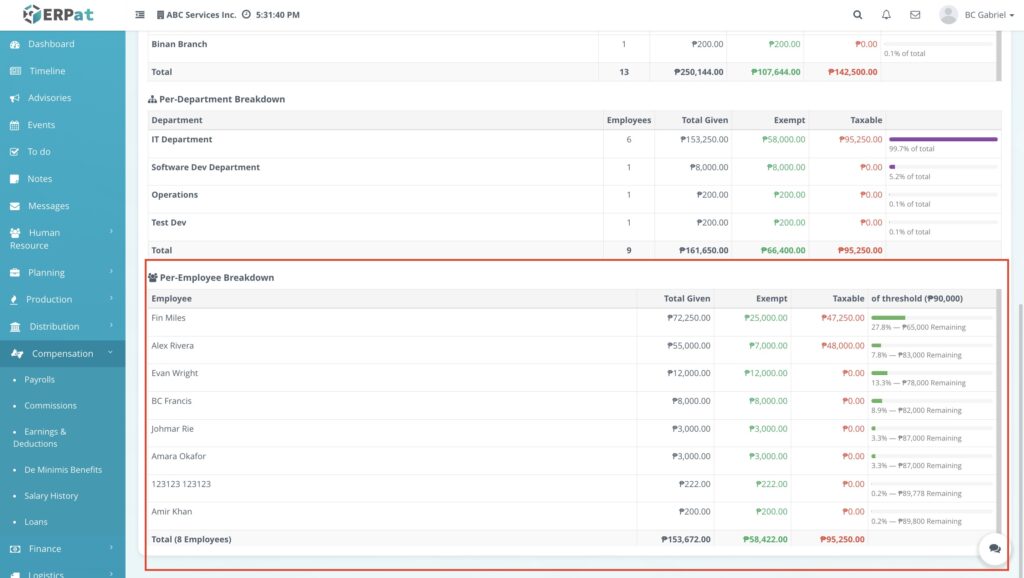1024x578 pixels.
Task: Go to Timeline in the sidebar
Action: click(47, 71)
